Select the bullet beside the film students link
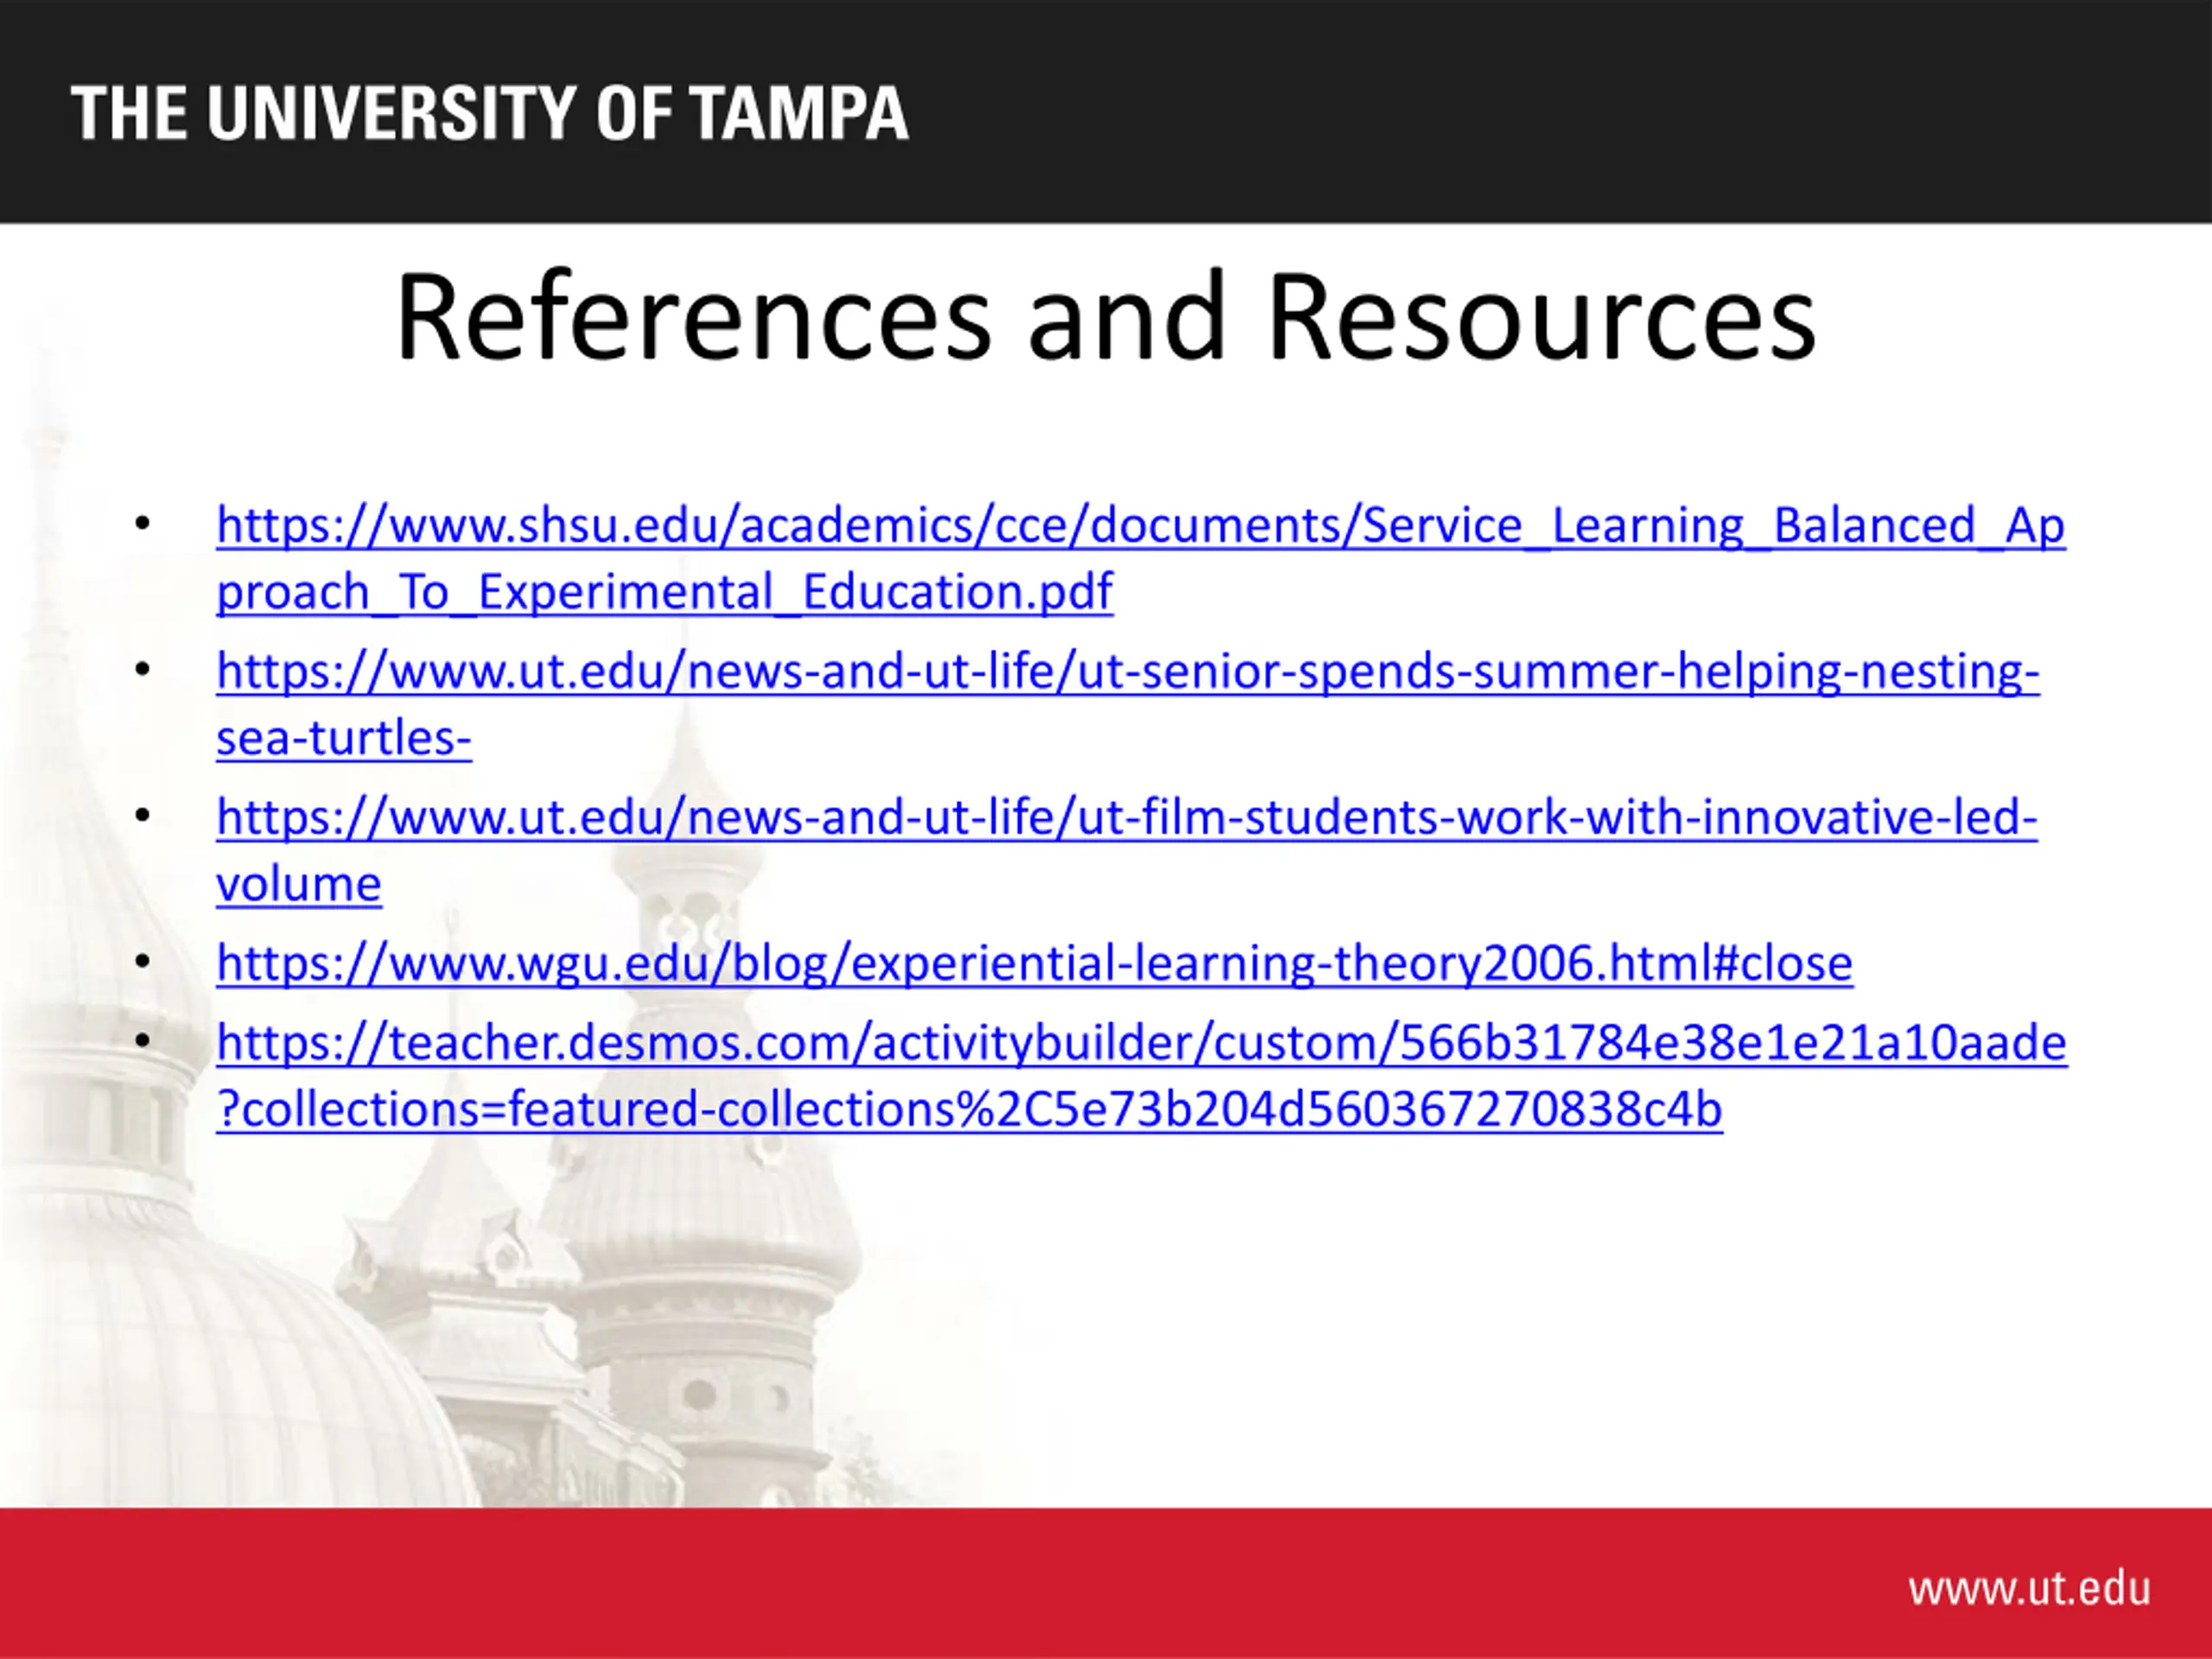 [142, 816]
